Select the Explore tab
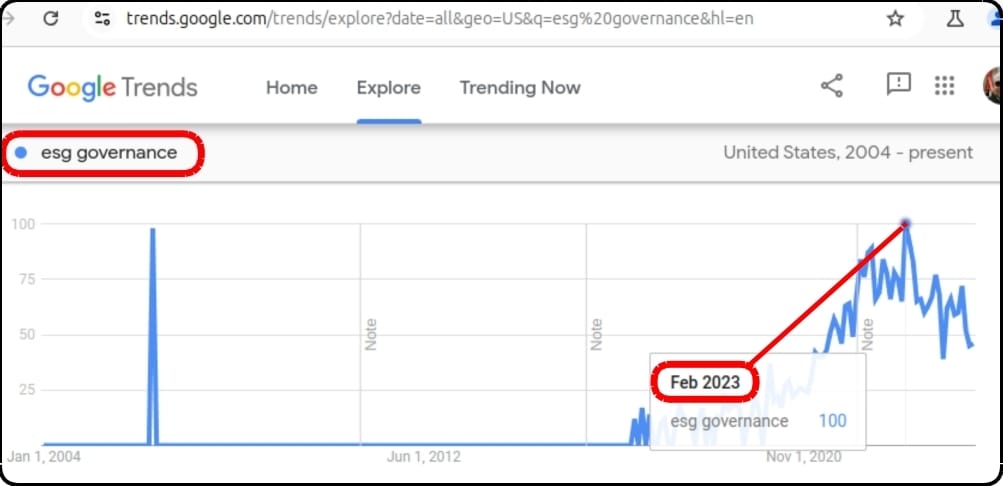1003x486 pixels. click(389, 88)
